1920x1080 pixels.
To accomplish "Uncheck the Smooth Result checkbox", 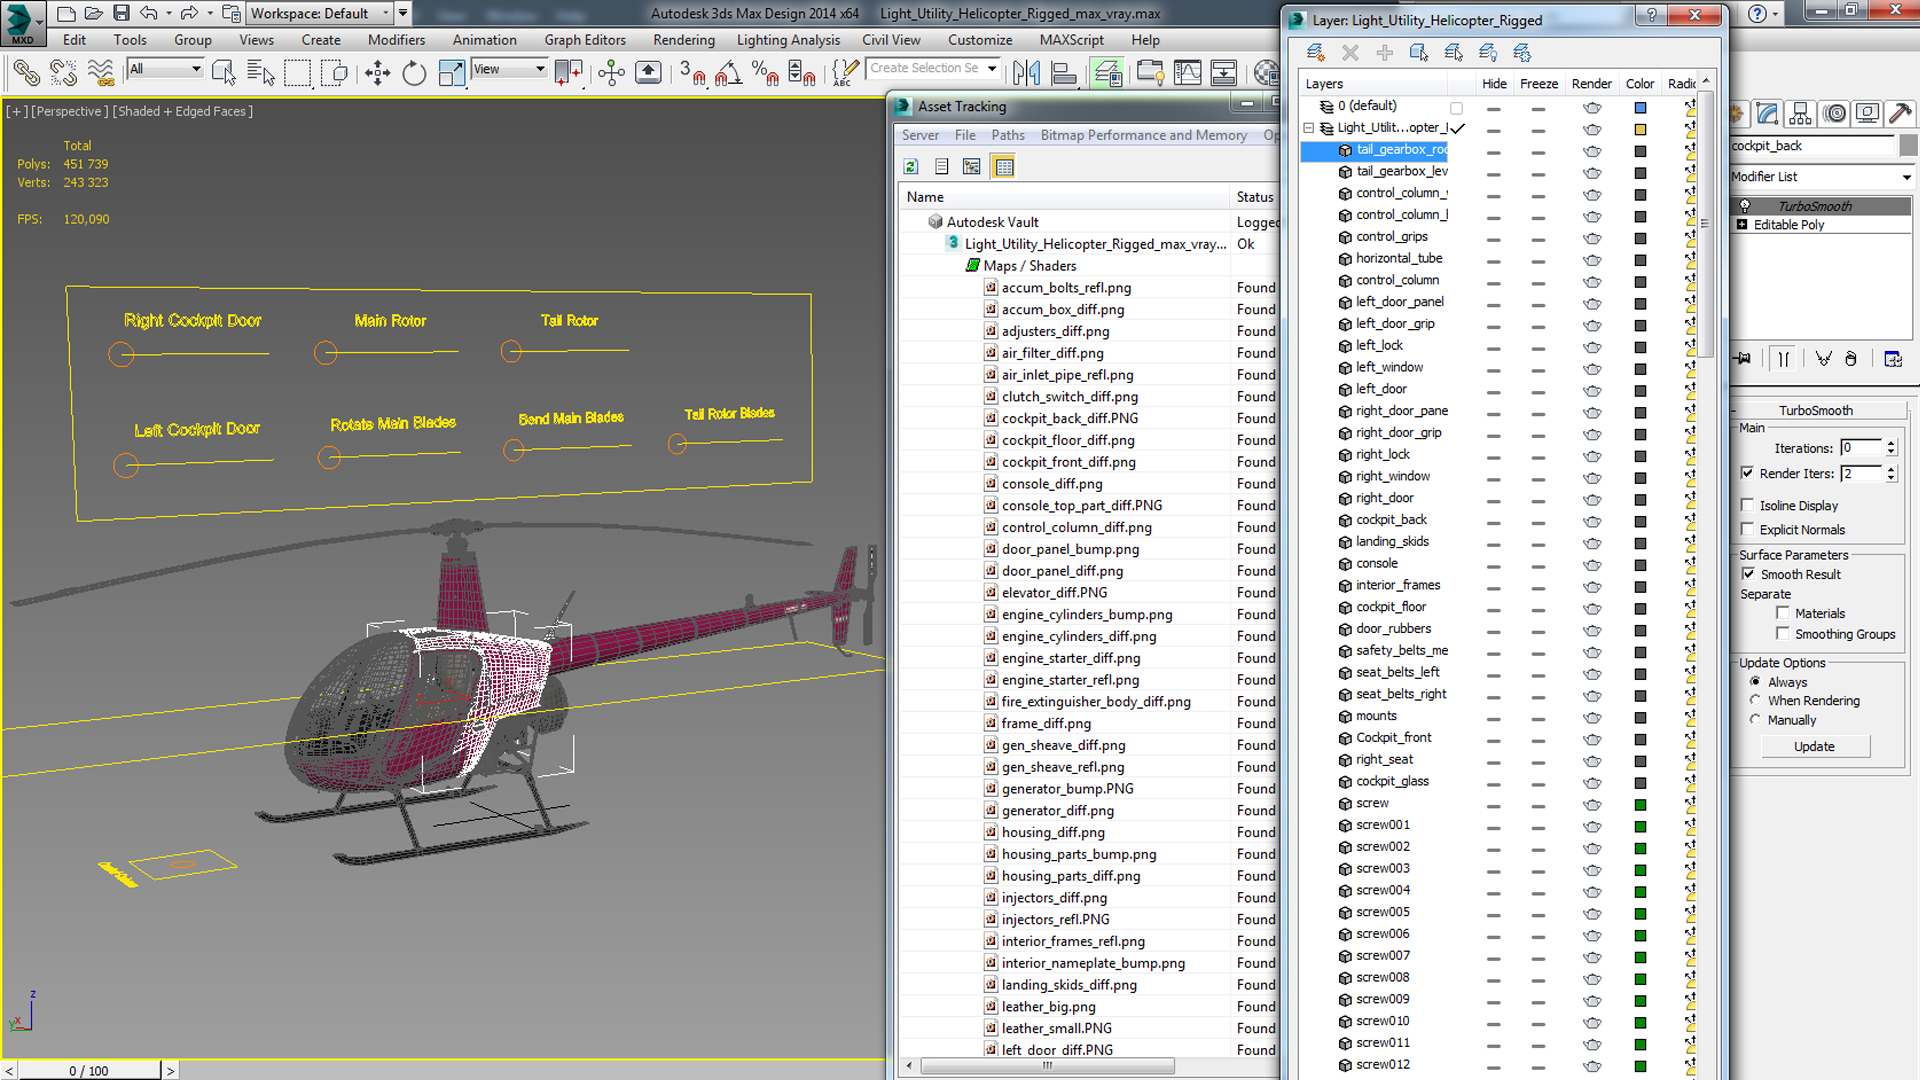I will tap(1748, 574).
